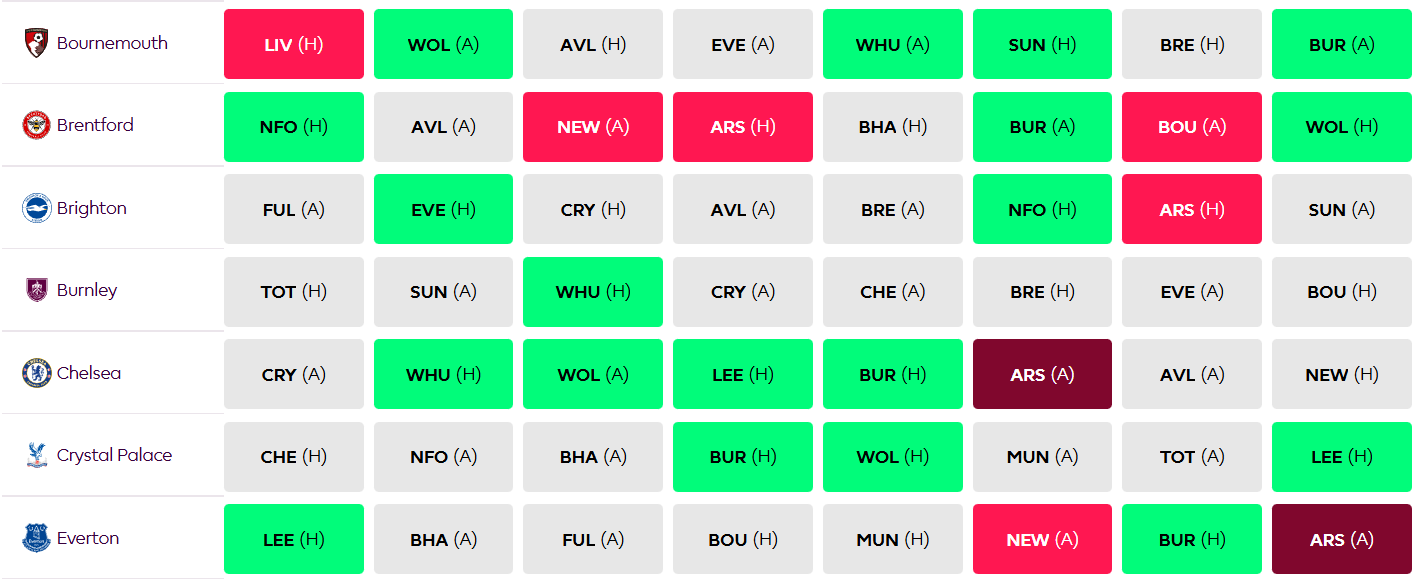Open the Bournemouth team page link

click(112, 44)
